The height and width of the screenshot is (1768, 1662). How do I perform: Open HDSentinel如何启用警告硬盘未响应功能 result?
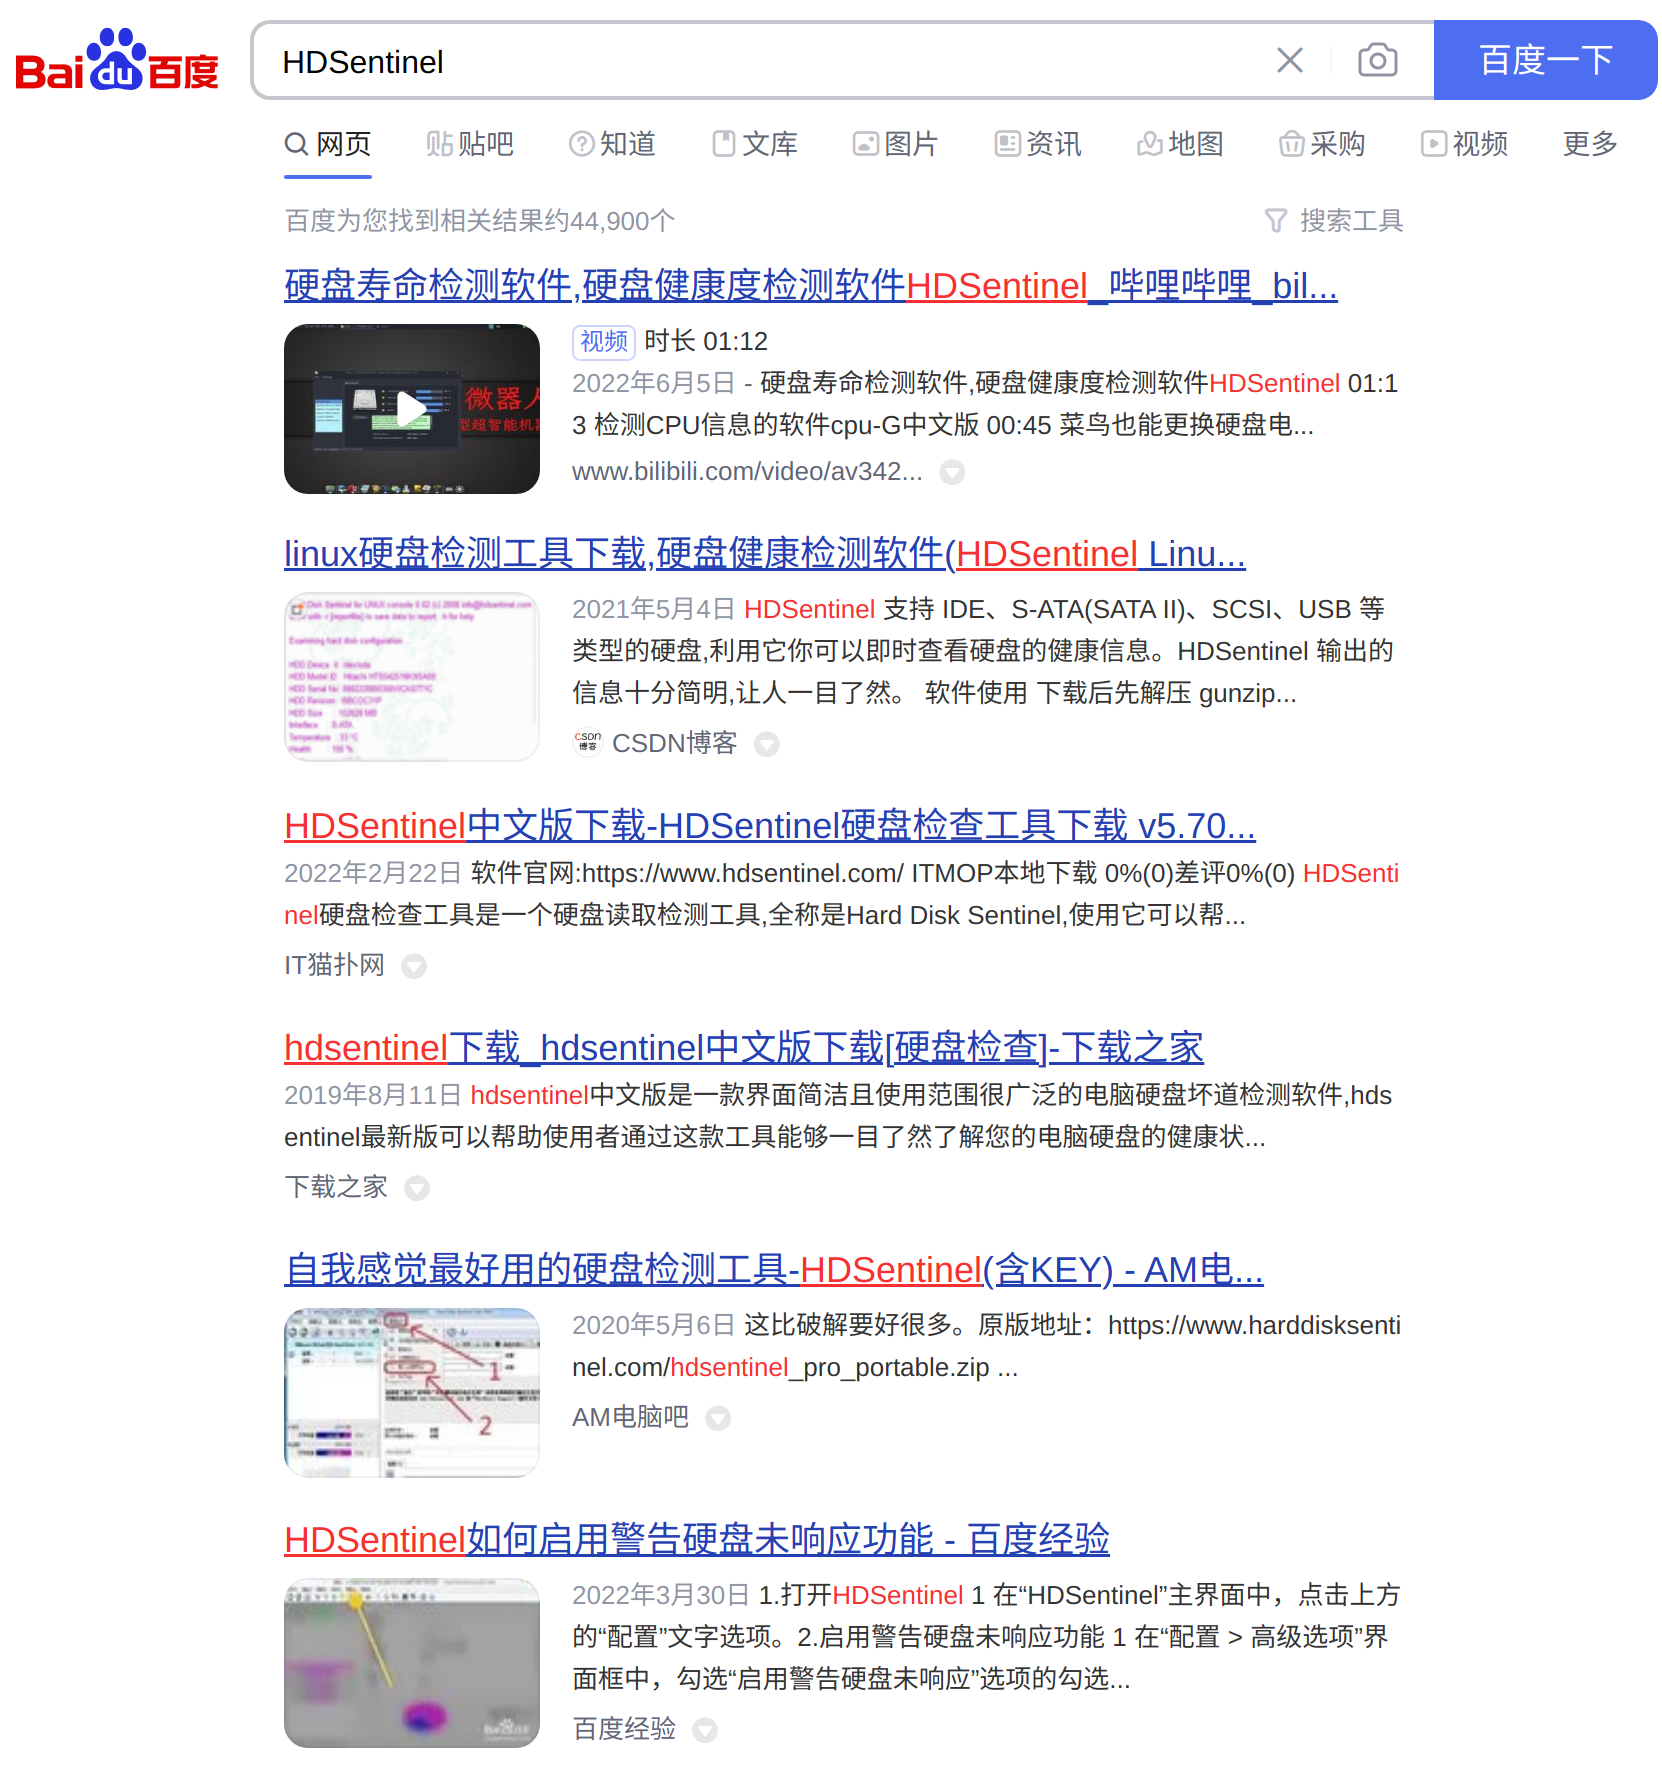(697, 1540)
